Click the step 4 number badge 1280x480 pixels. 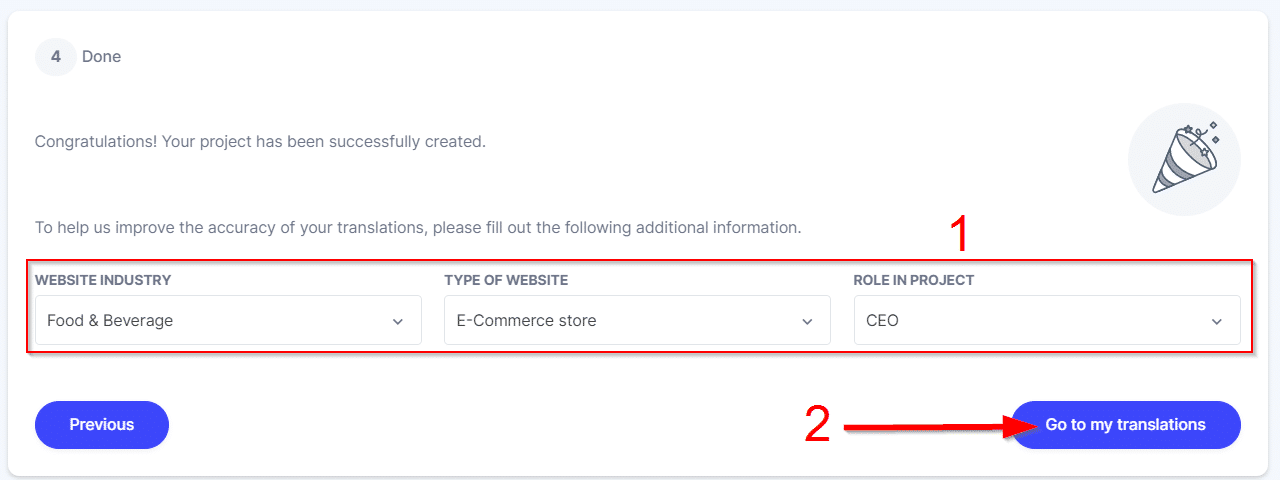(56, 57)
